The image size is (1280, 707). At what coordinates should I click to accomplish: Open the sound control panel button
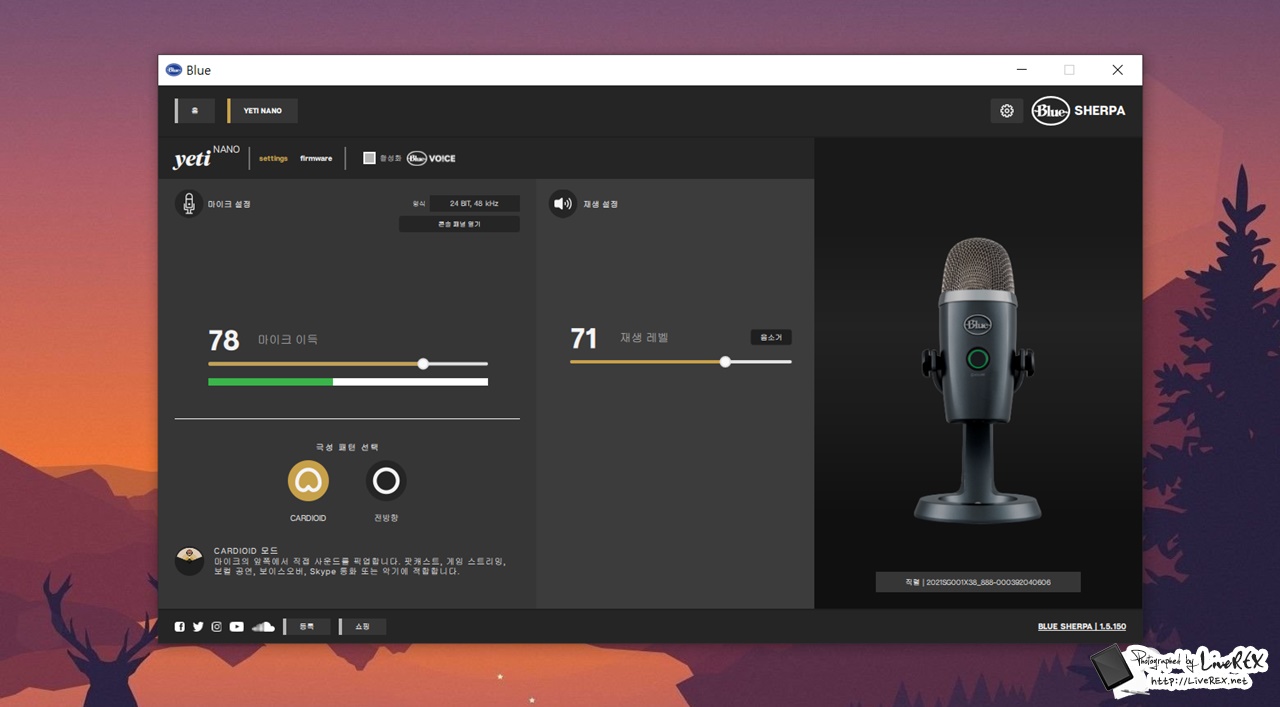459,224
